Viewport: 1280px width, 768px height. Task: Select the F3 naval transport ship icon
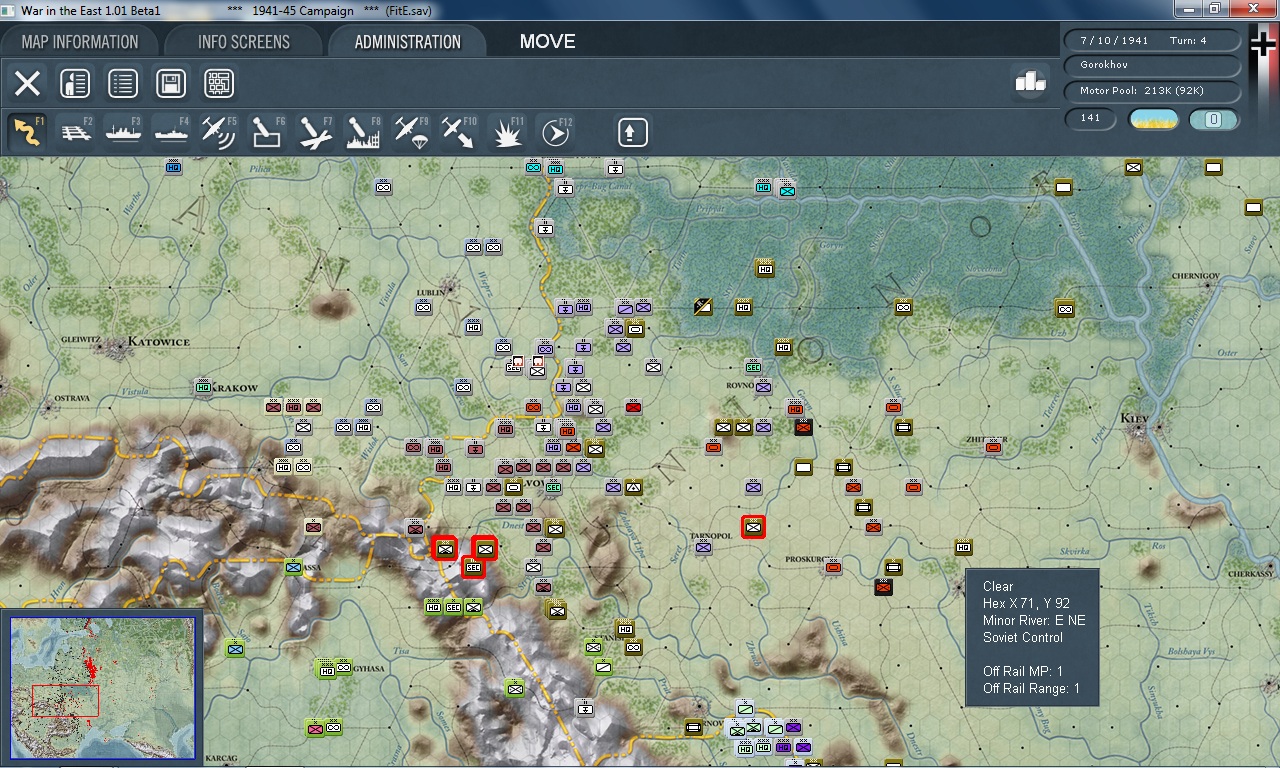123,132
